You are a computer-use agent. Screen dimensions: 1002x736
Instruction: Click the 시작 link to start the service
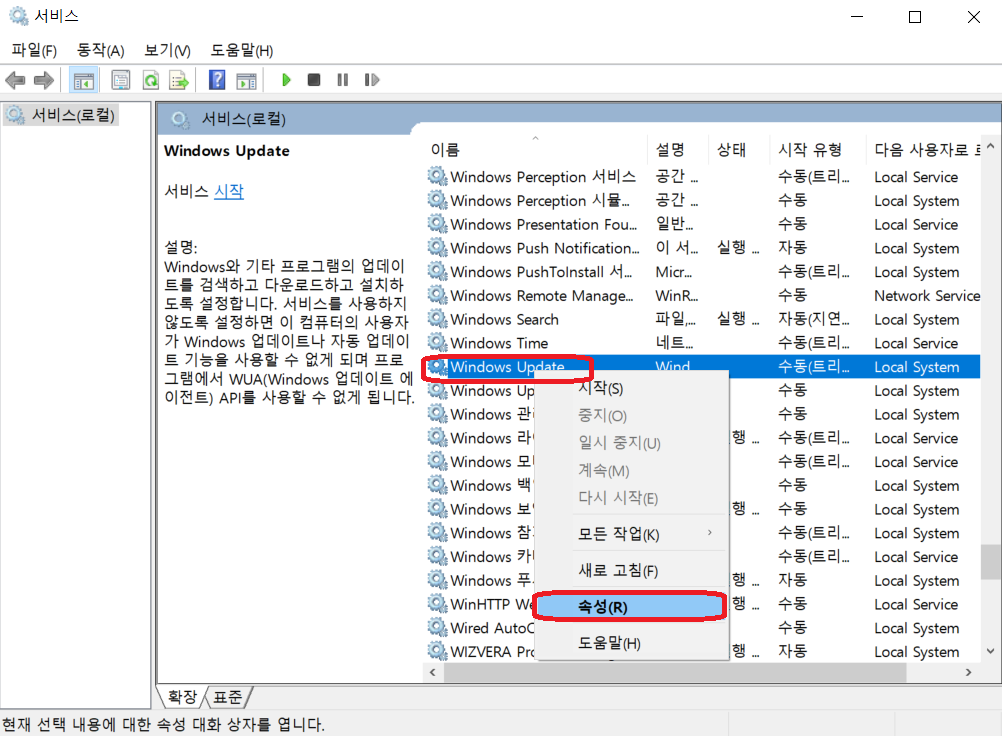pyautogui.click(x=229, y=191)
